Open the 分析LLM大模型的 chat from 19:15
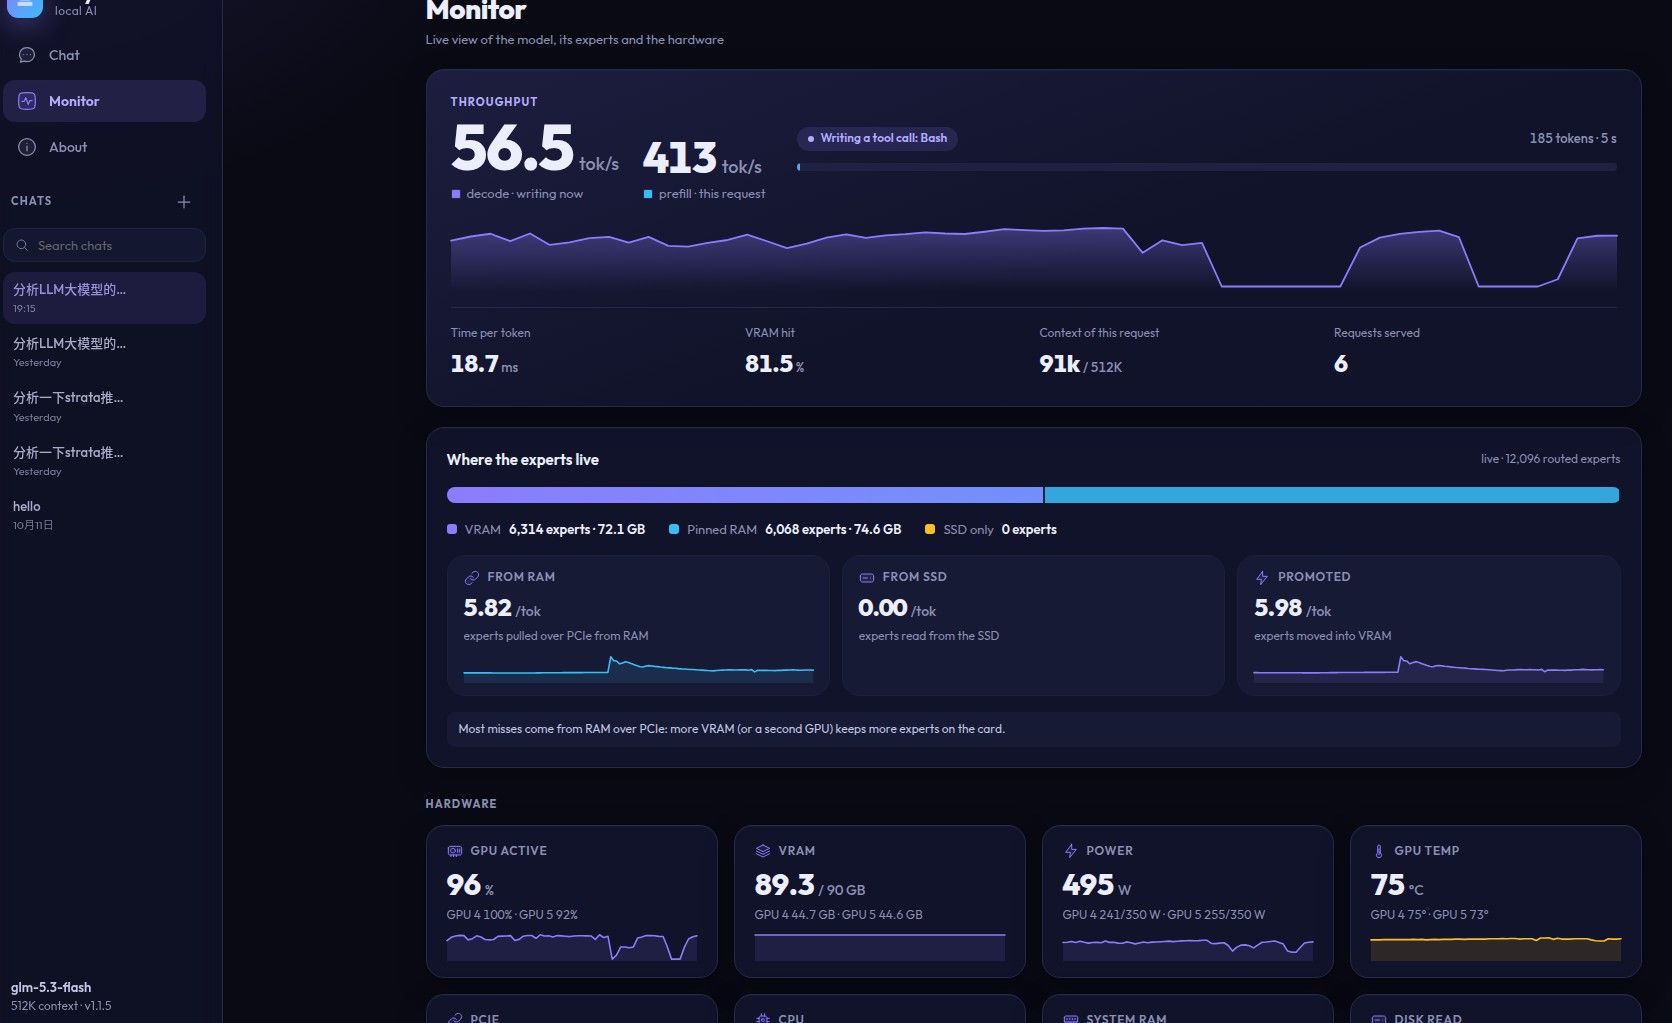Screen dimensions: 1672x1023 [x=104, y=298]
